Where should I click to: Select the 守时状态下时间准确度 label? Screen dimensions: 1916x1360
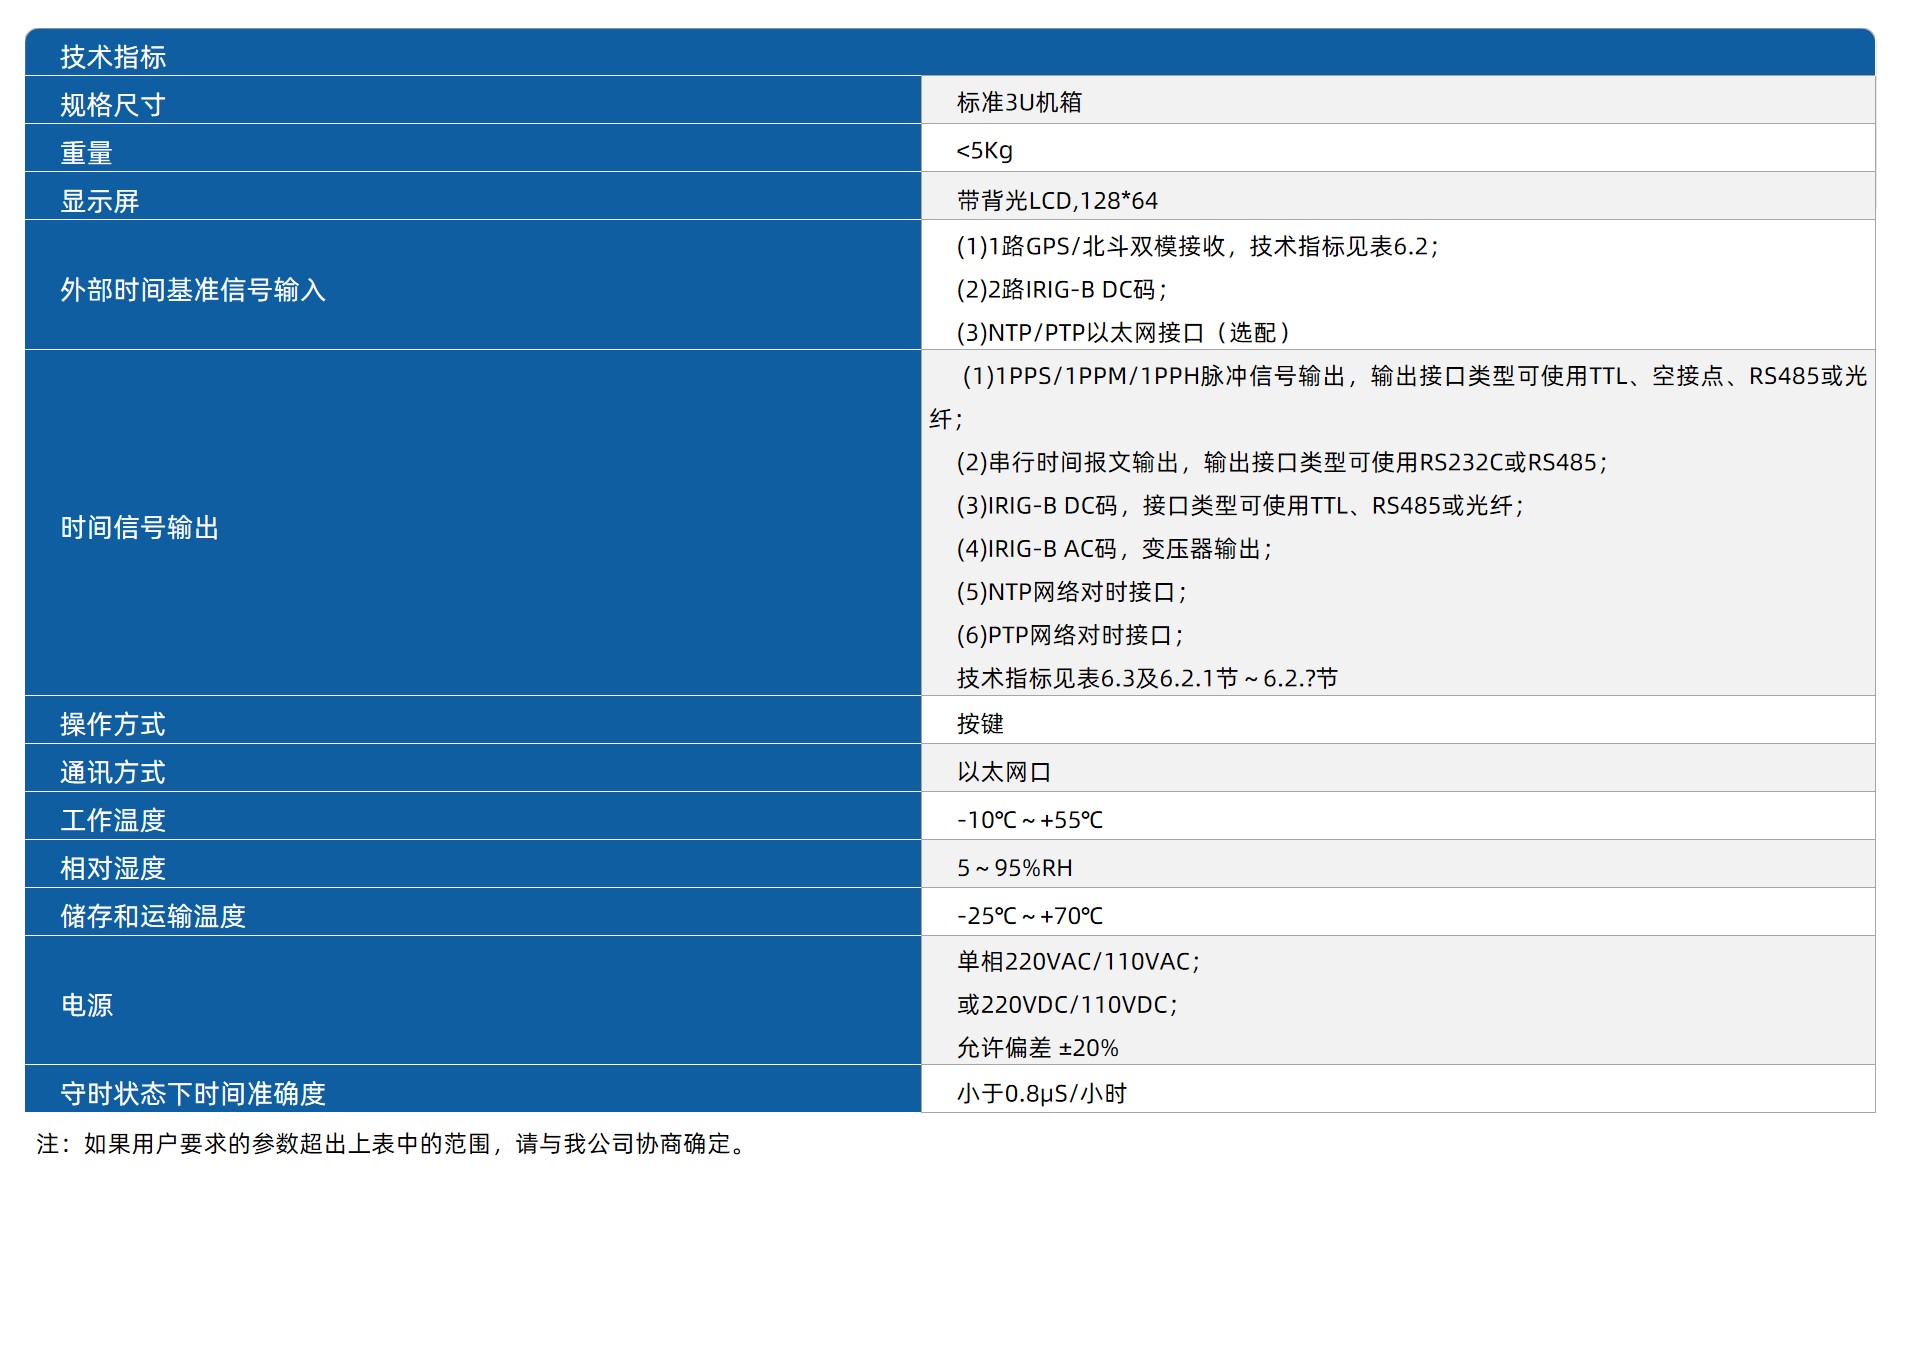click(x=193, y=1092)
